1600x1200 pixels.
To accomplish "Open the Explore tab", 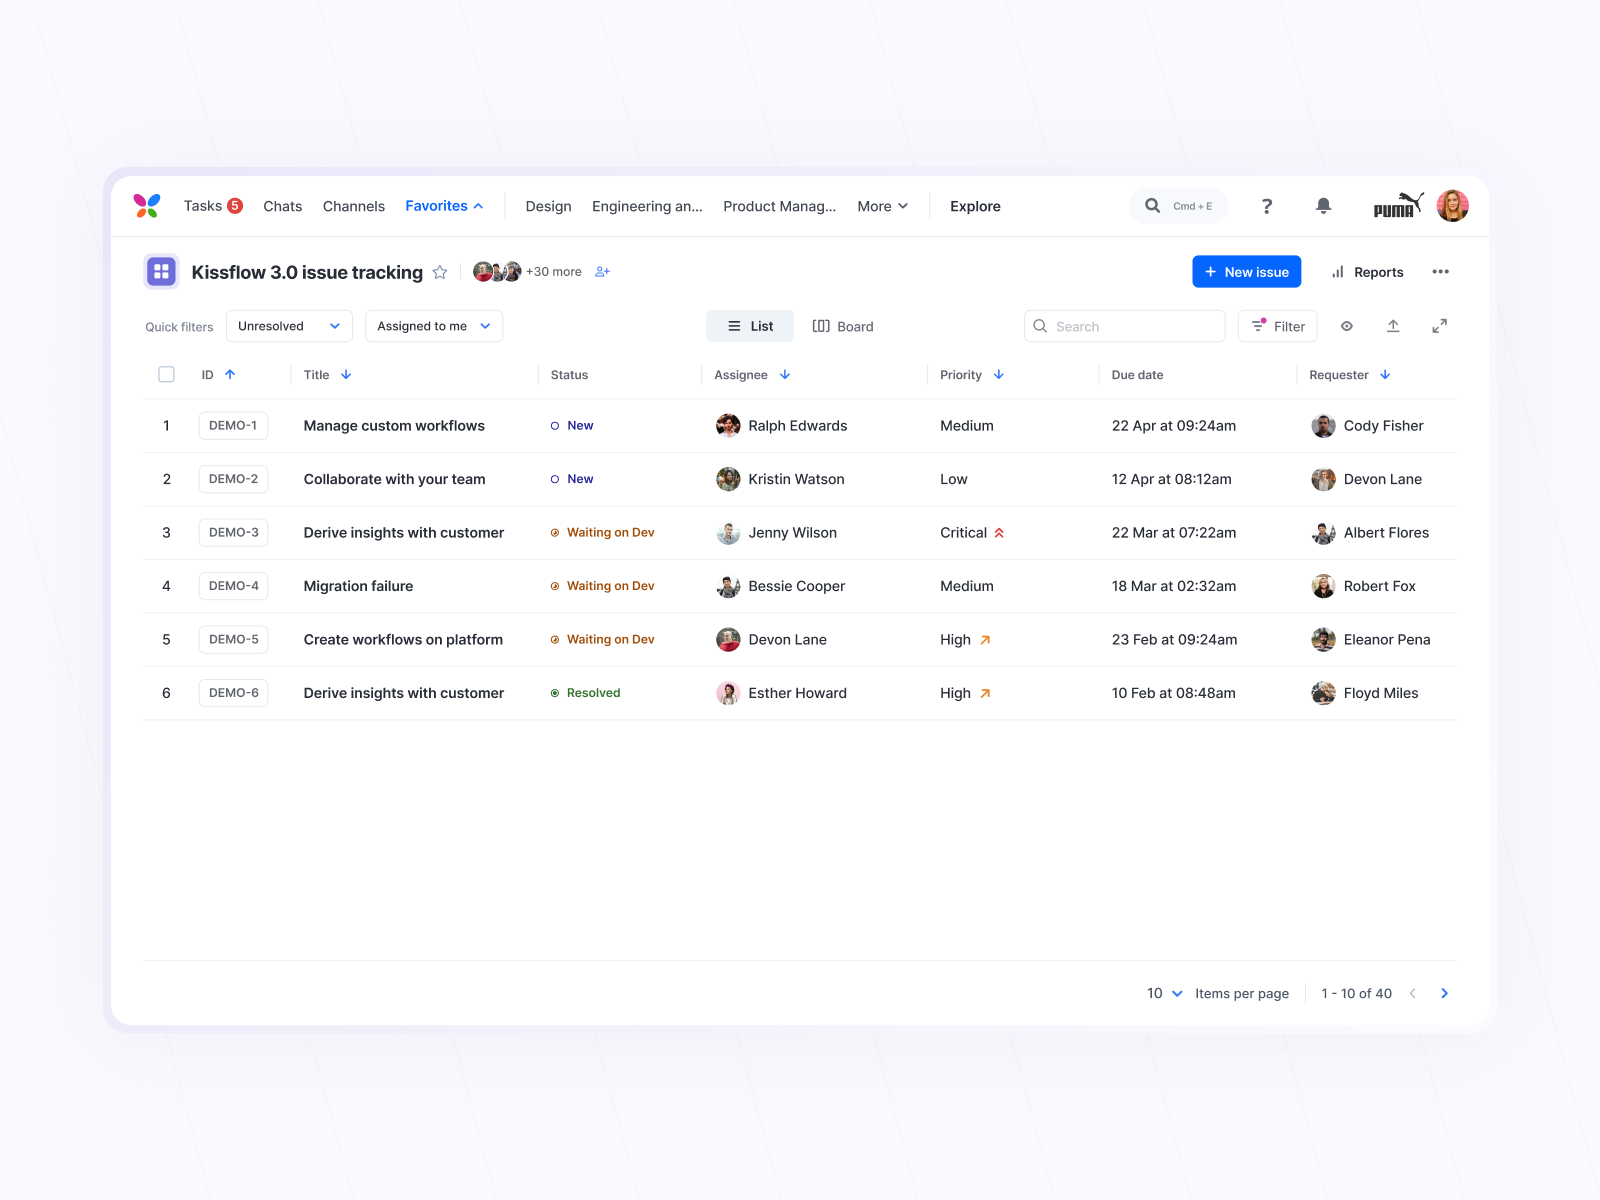I will [x=975, y=206].
